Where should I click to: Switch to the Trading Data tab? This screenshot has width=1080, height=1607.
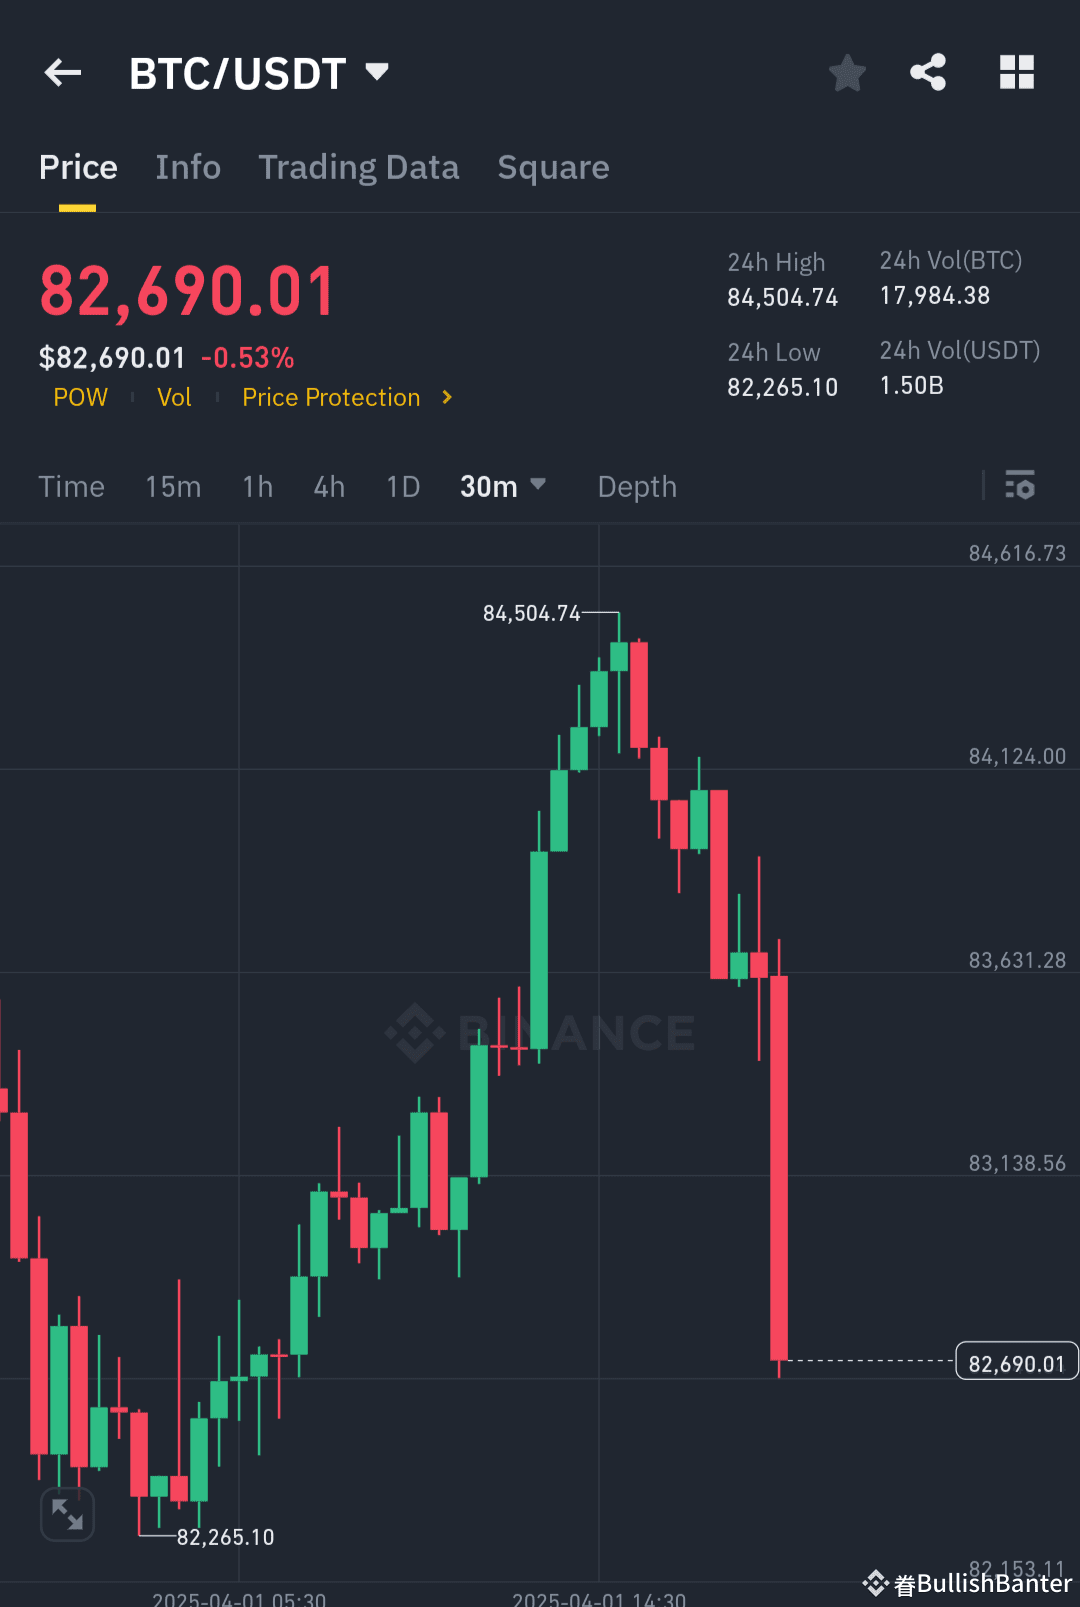tap(359, 167)
